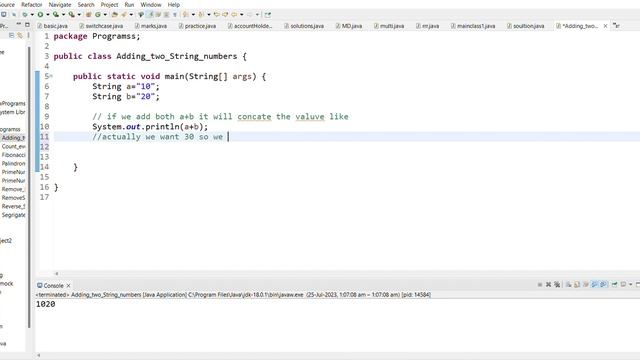The image size is (640, 360).
Task: Click the Previous Annotation arrow icon
Action: (x=201, y=15)
